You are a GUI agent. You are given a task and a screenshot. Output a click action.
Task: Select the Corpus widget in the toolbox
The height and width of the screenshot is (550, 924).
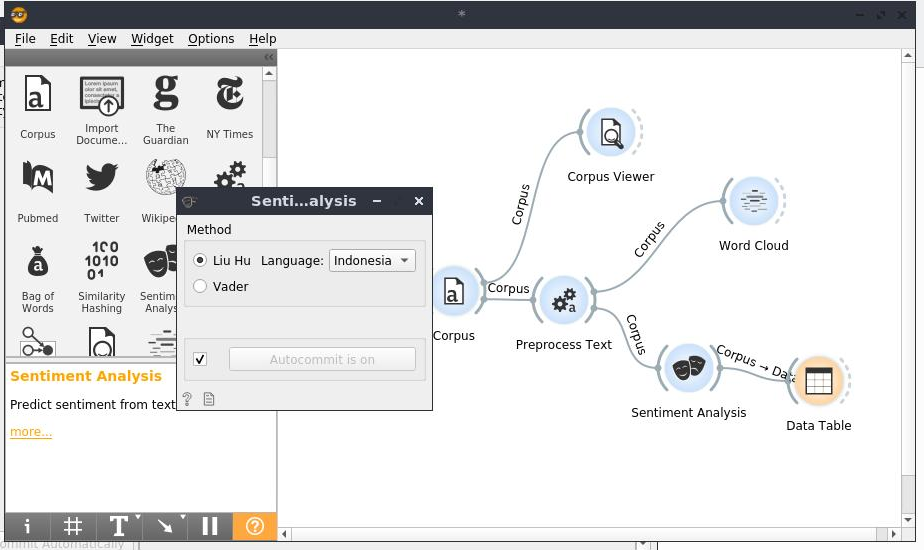38,106
